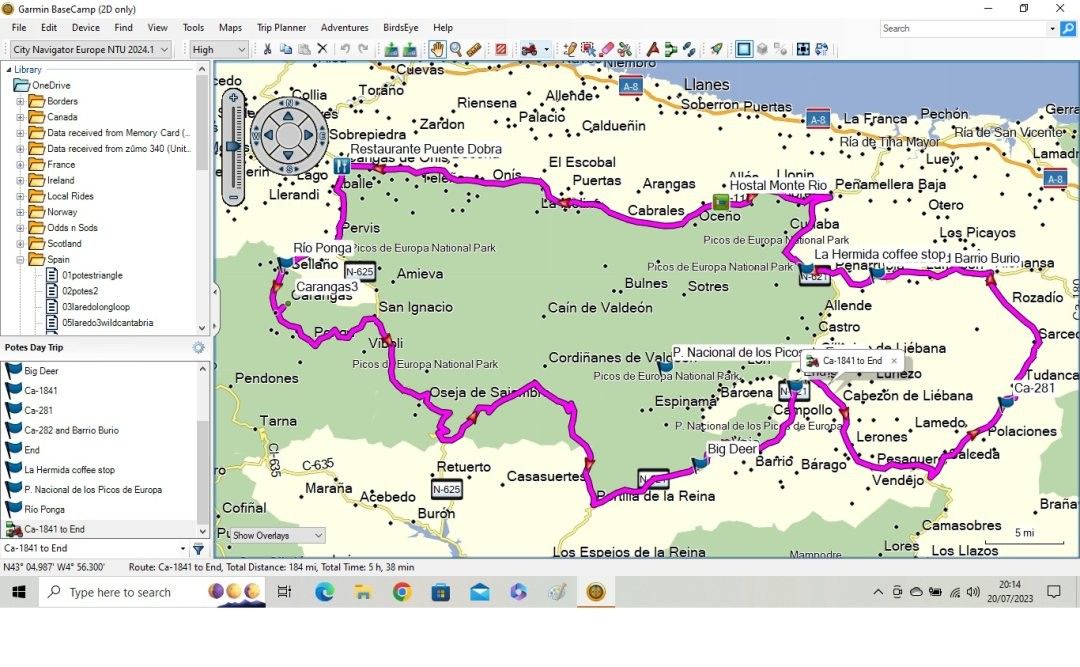Select the Measure ruler tool
This screenshot has height=667, width=1080.
tap(474, 50)
